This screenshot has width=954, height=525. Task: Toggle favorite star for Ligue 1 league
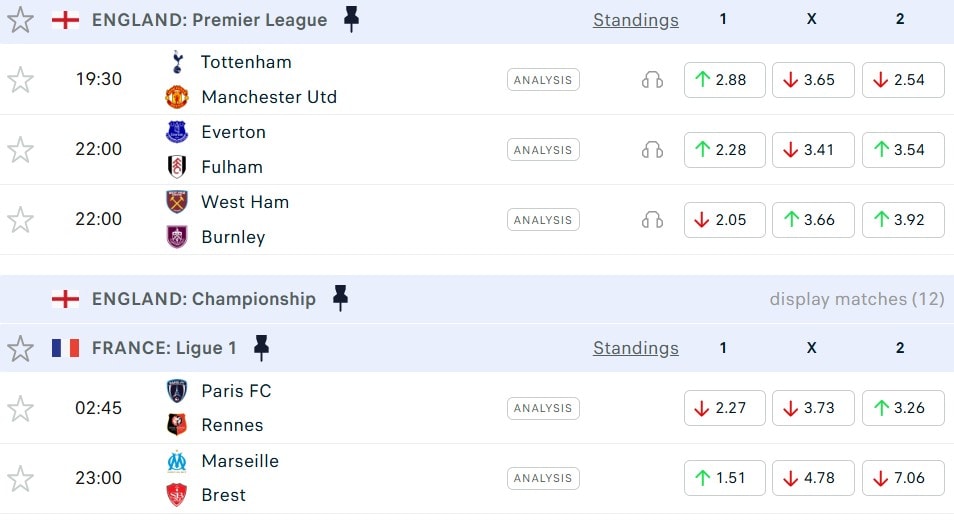pos(20,348)
